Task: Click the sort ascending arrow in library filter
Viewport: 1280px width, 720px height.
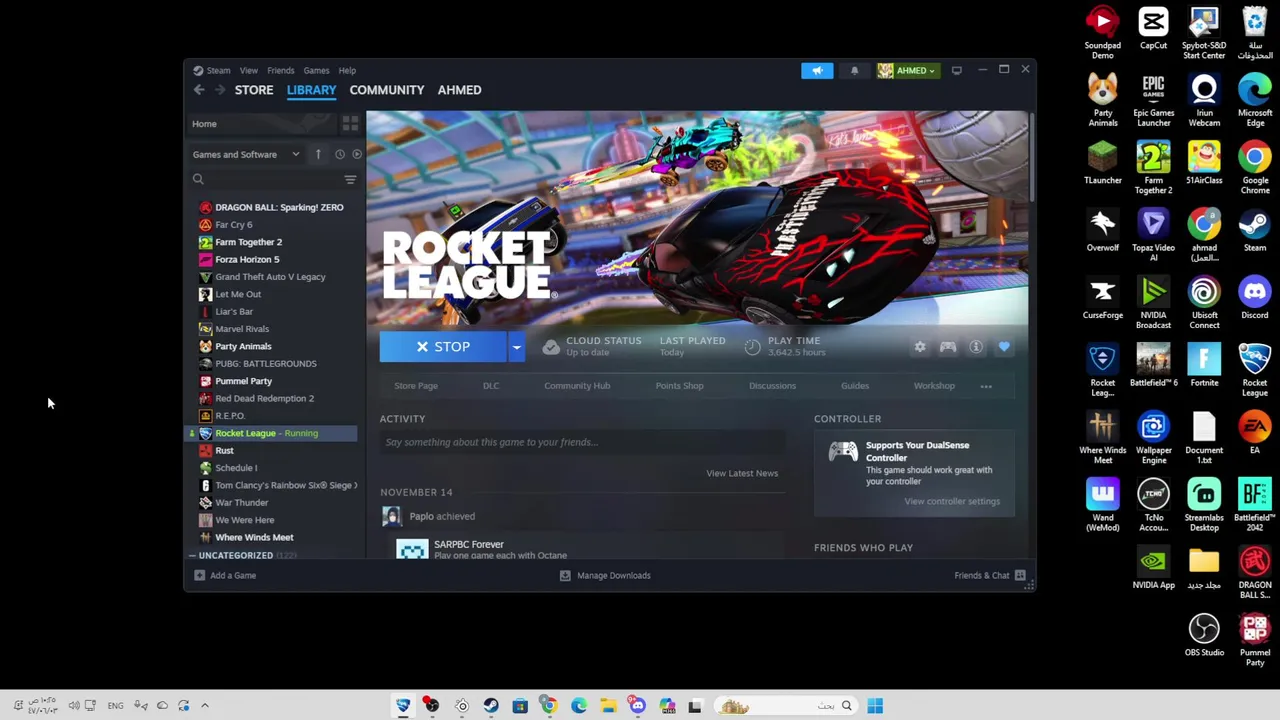Action: tap(318, 154)
